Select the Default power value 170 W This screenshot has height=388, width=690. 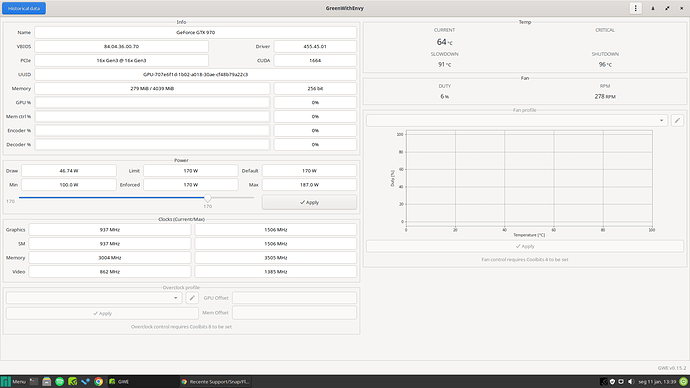click(309, 171)
